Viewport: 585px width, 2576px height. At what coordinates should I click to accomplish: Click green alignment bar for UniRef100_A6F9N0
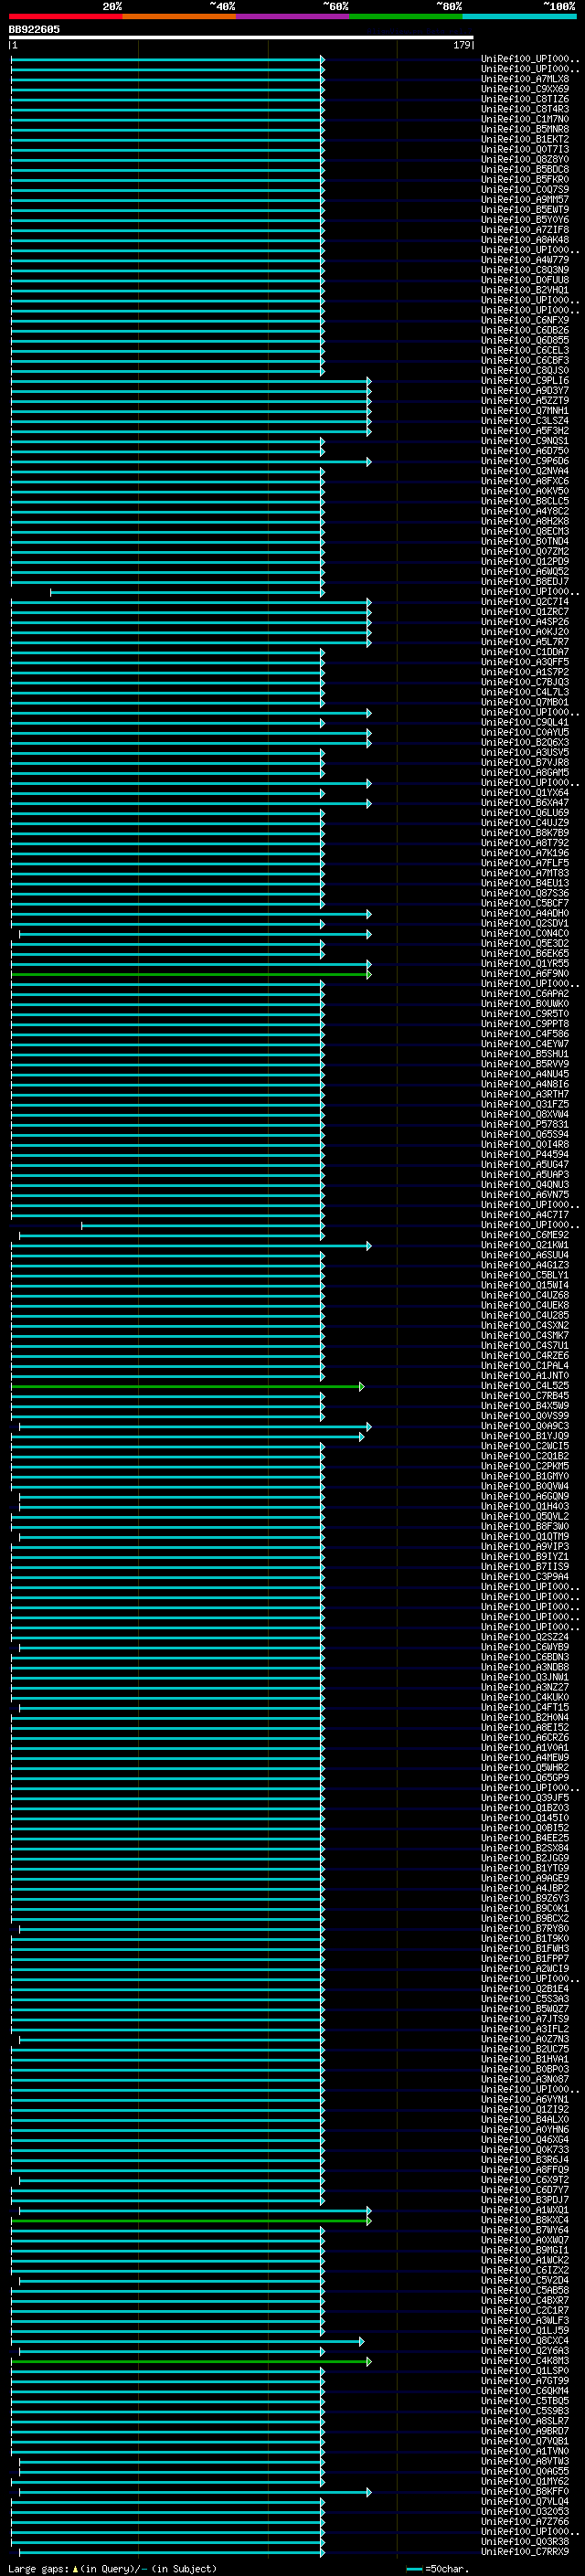[190, 973]
